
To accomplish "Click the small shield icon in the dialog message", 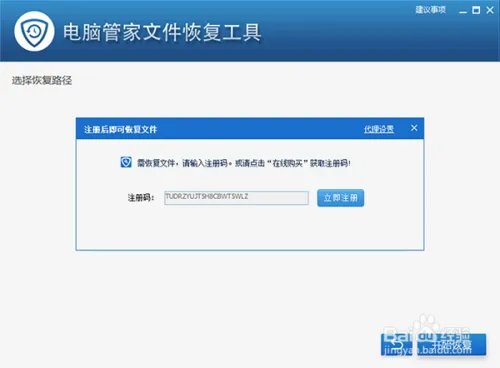I will (x=126, y=162).
